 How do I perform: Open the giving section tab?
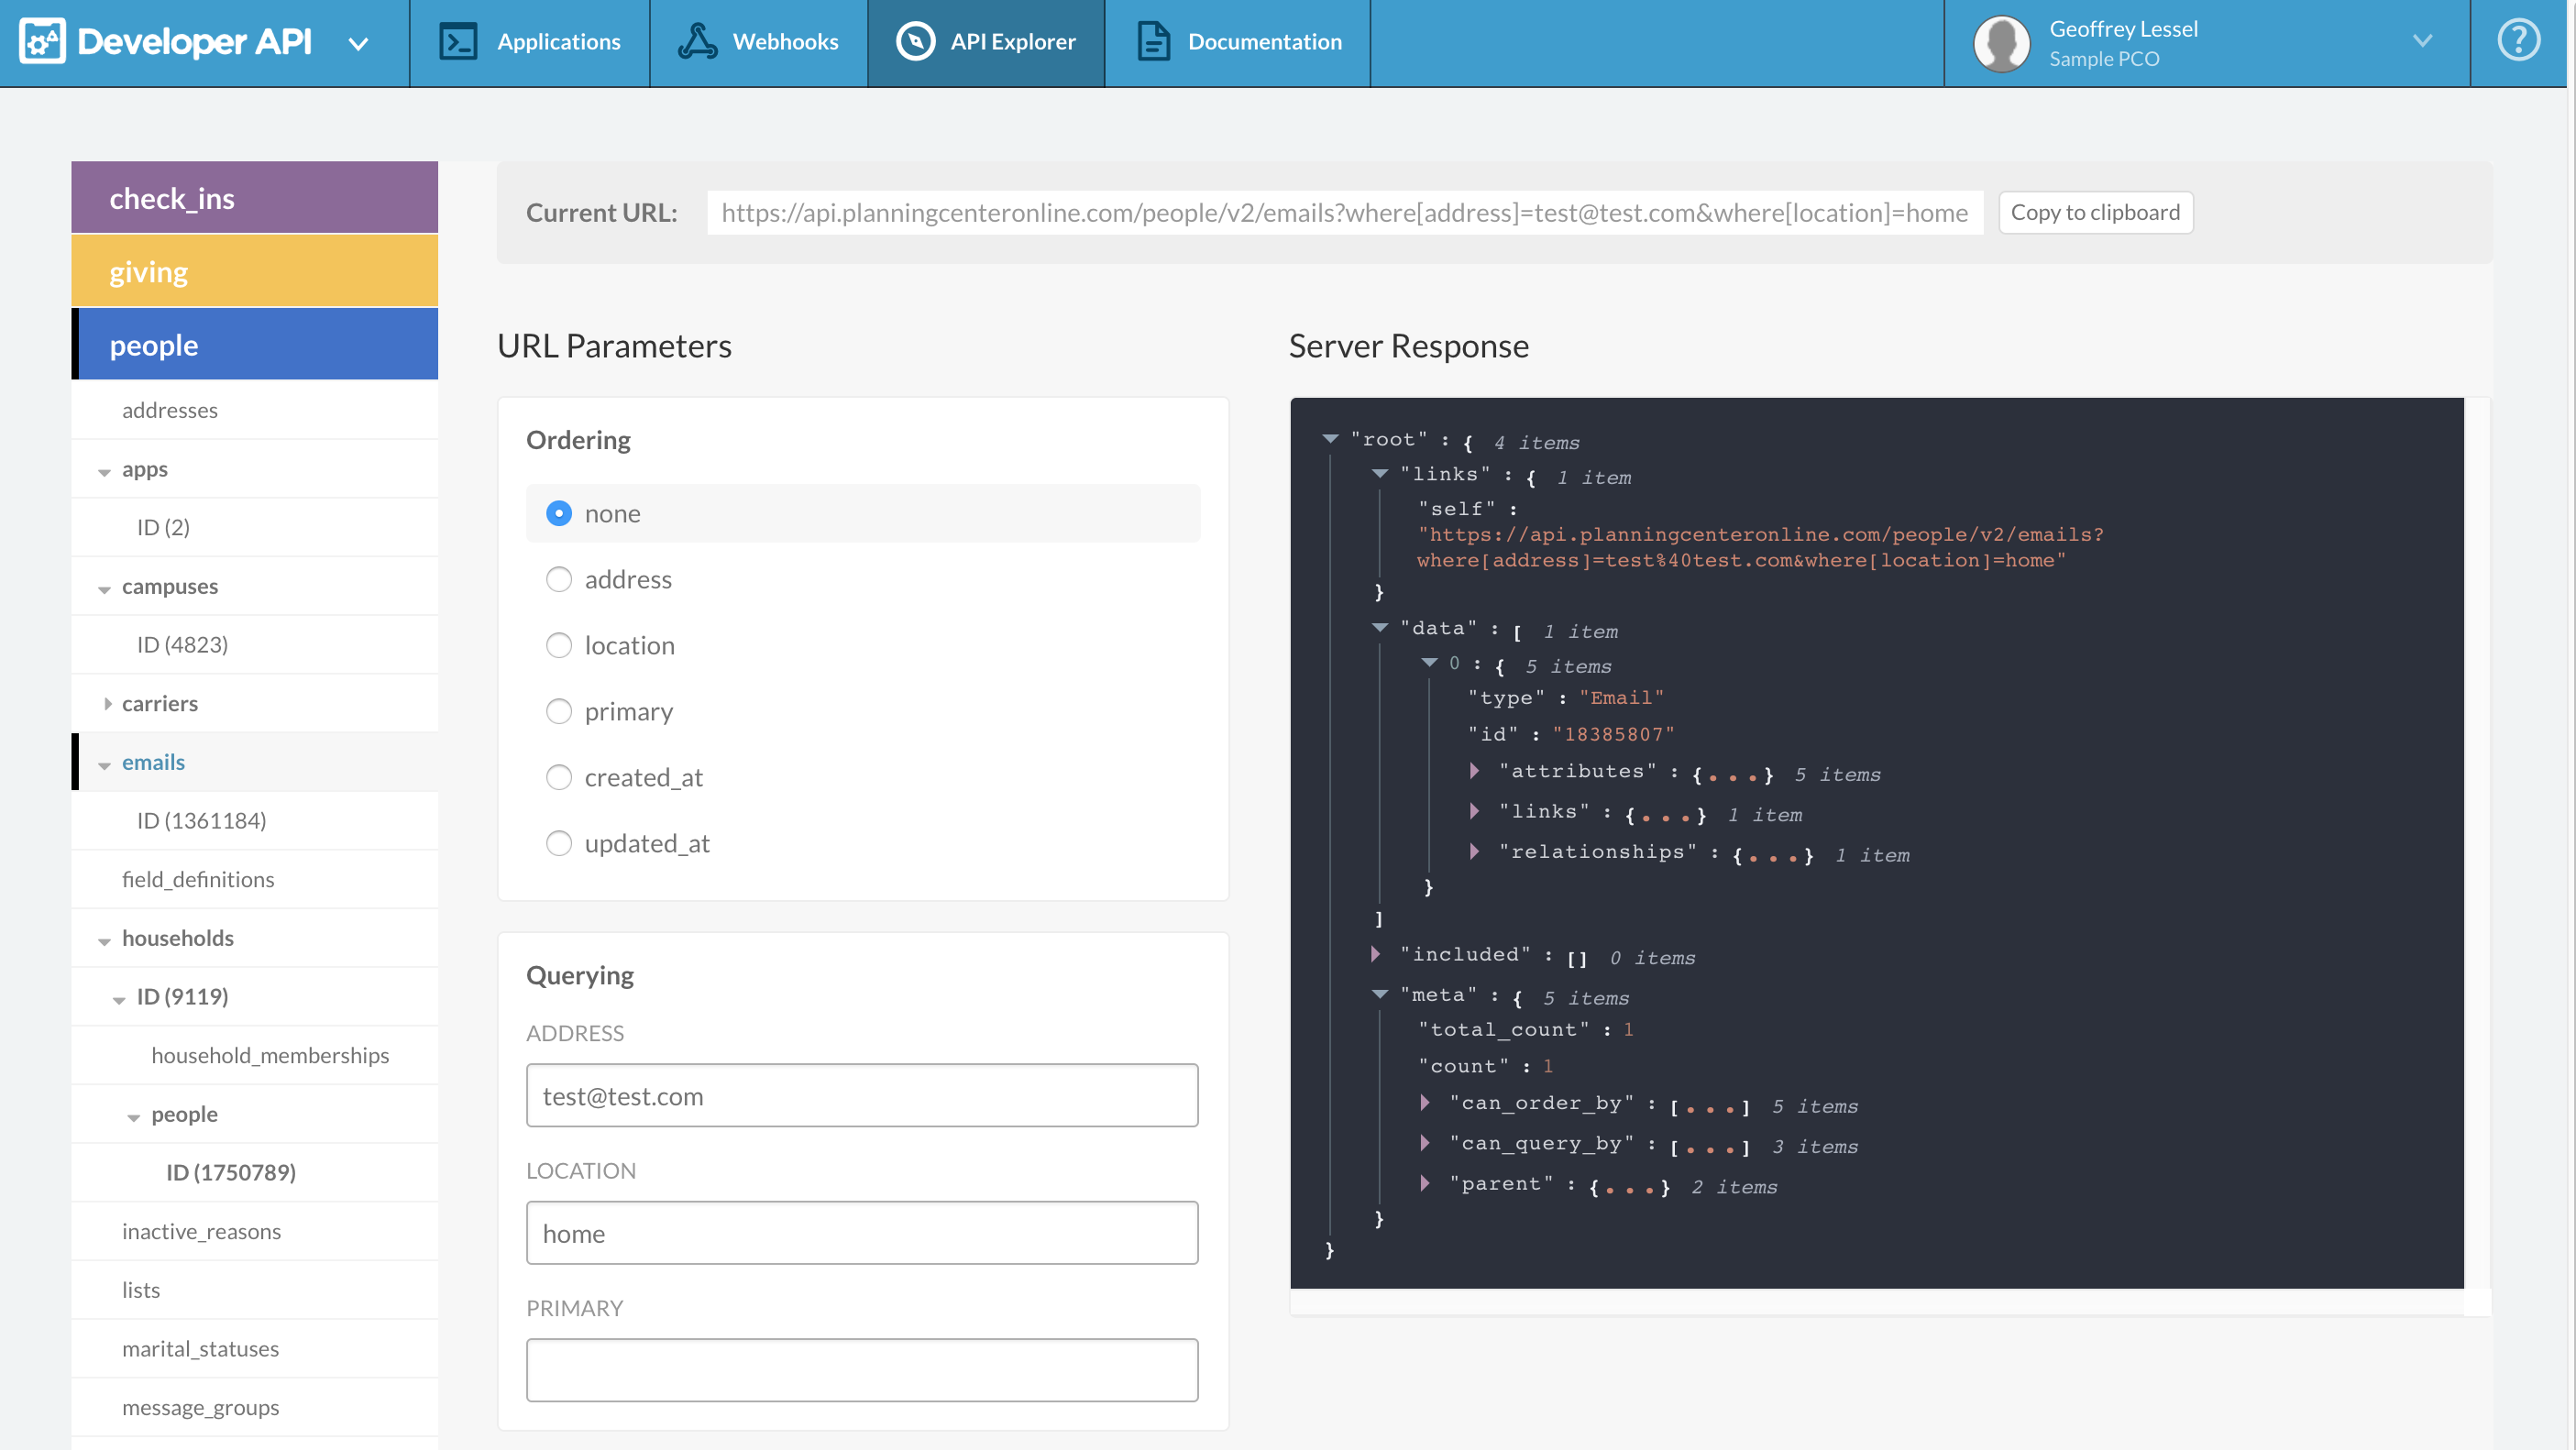click(255, 271)
